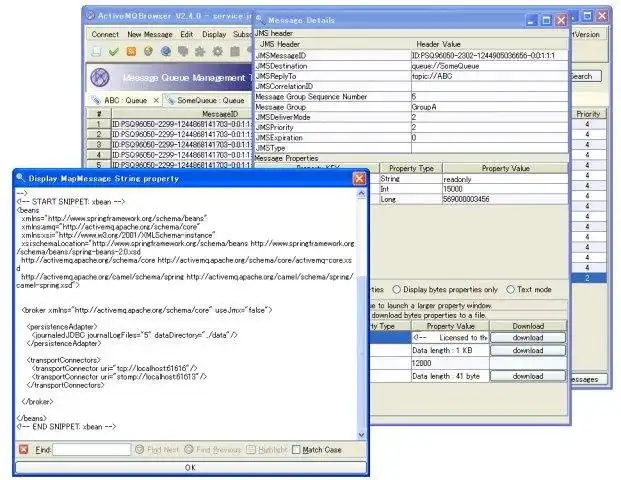Screen dimensions: 621x480
Task: Click the 15000 property value cell
Action: 505,189
